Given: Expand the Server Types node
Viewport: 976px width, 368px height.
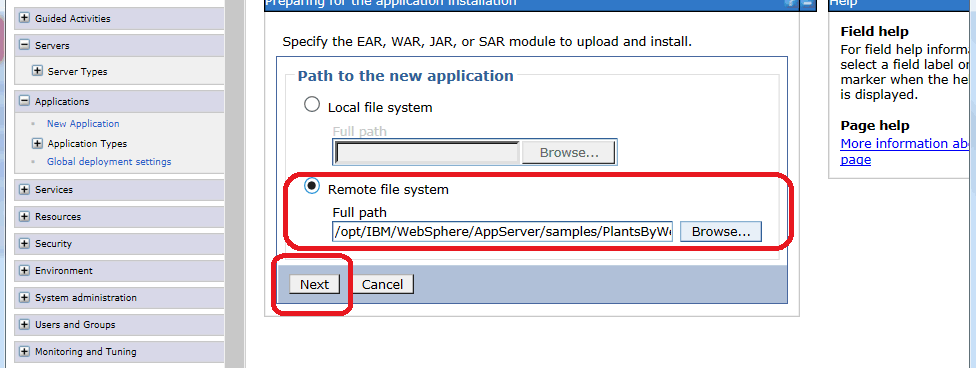Looking at the screenshot, I should pyautogui.click(x=37, y=72).
